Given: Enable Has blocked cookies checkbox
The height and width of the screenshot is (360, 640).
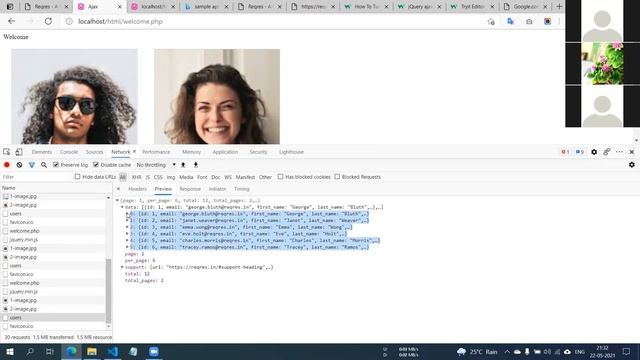Looking at the screenshot, I should pos(280,177).
